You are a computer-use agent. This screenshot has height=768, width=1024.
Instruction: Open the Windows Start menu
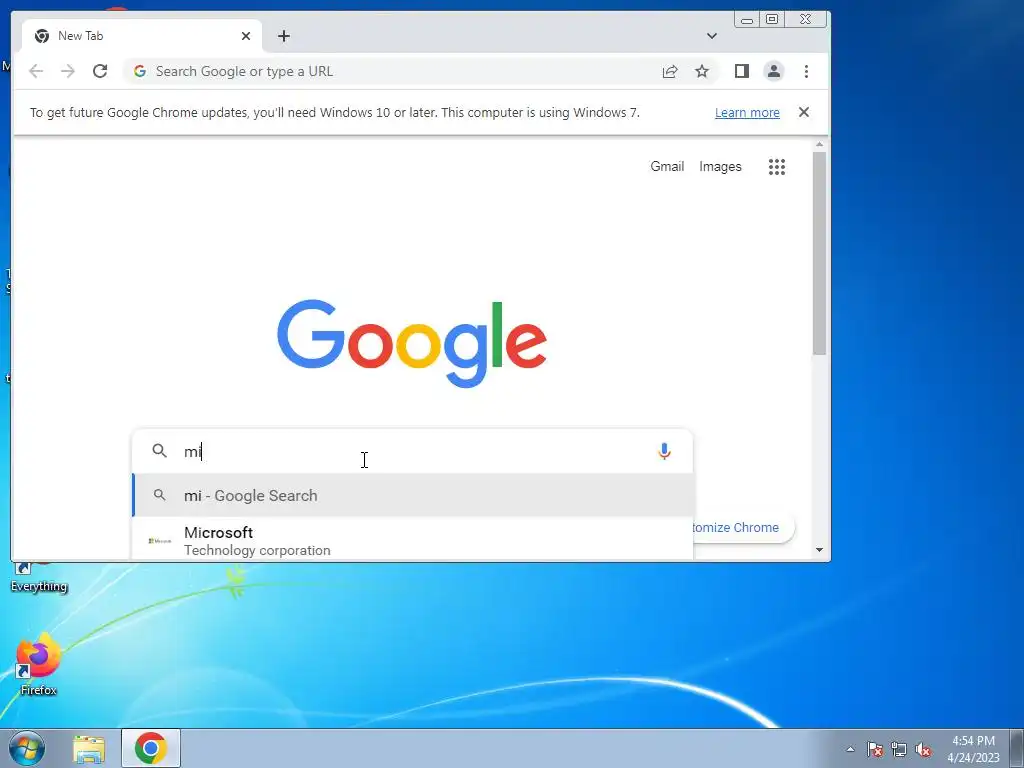click(27, 748)
